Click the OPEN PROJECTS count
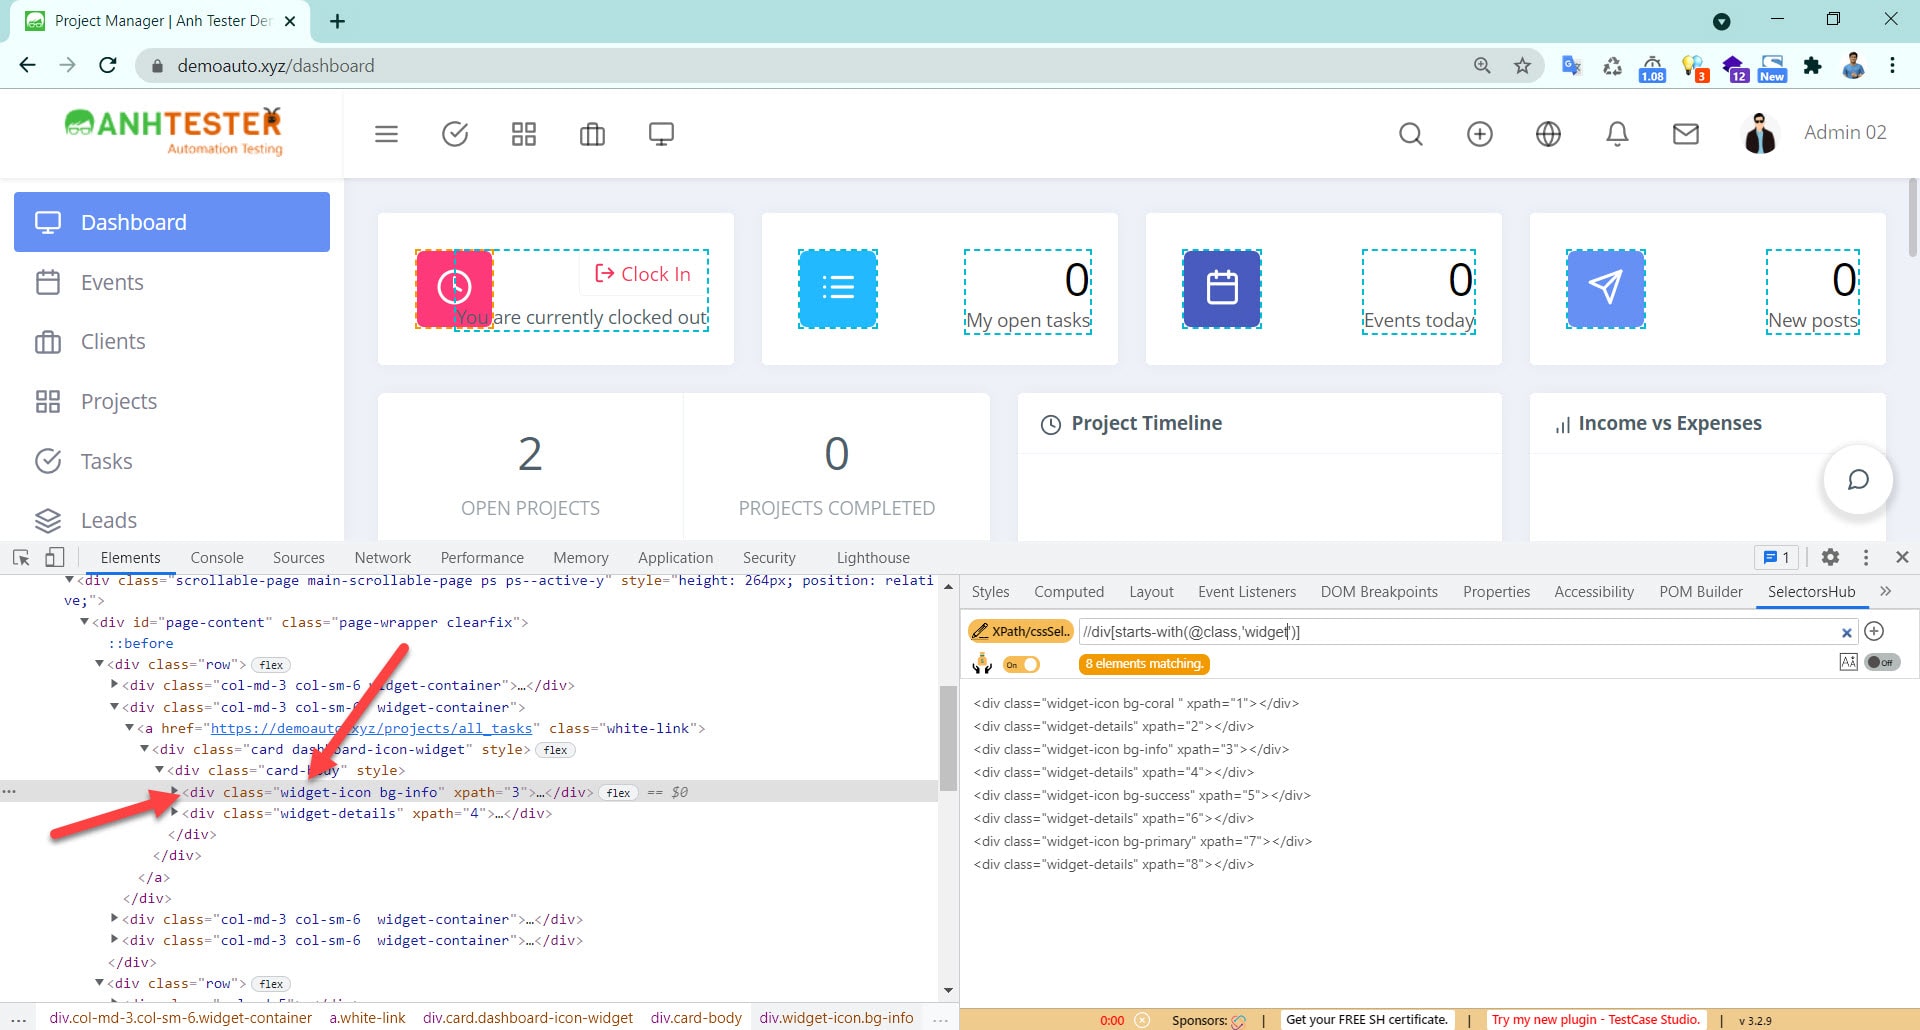 [x=530, y=455]
